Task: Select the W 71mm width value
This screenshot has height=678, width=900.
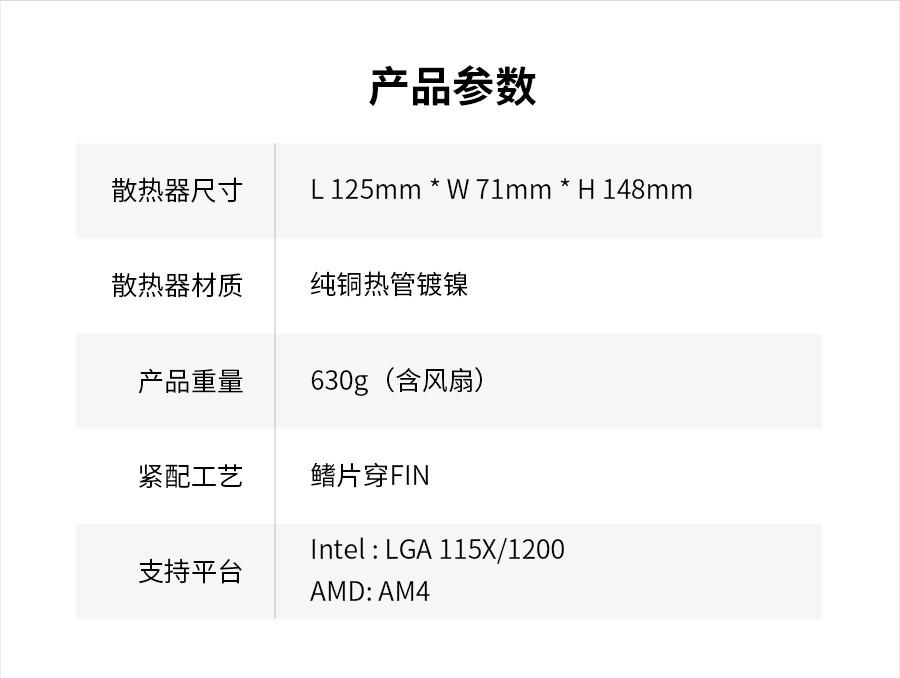Action: (499, 190)
